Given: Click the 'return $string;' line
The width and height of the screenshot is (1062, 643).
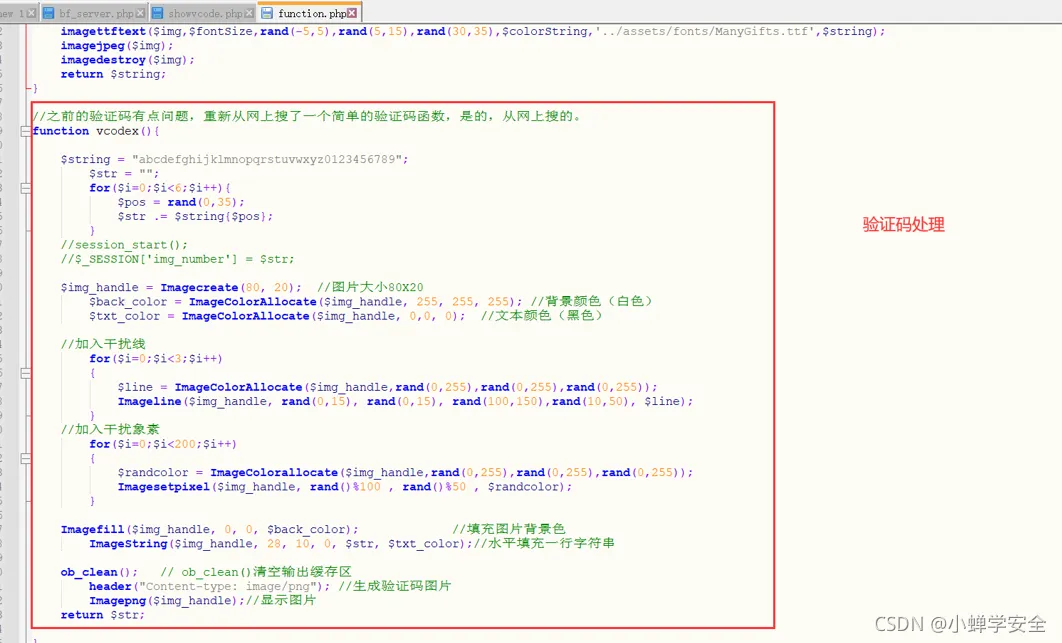Looking at the screenshot, I should [113, 74].
